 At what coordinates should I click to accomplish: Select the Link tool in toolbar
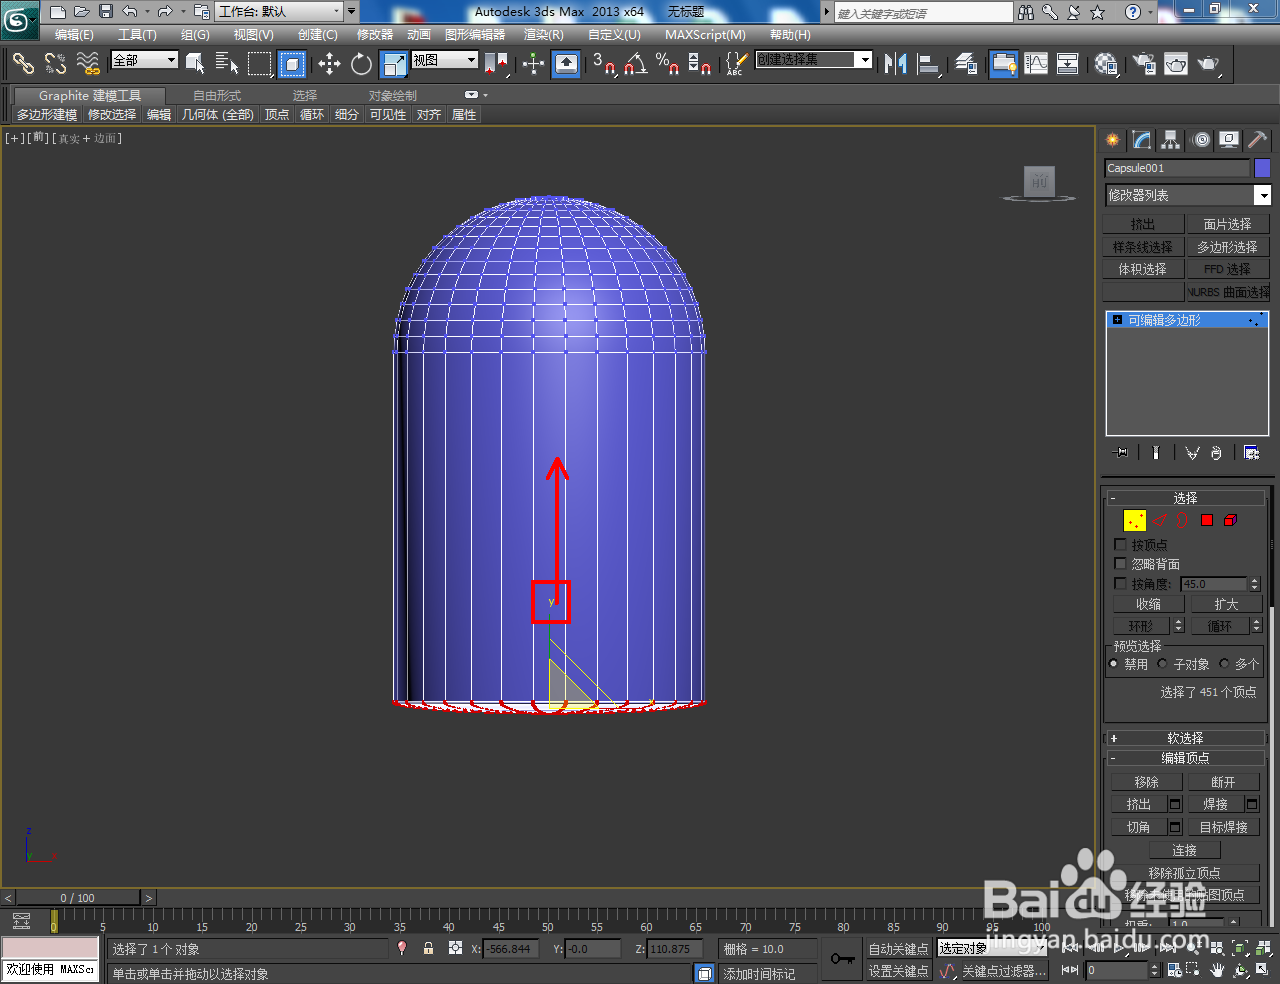click(x=23, y=64)
